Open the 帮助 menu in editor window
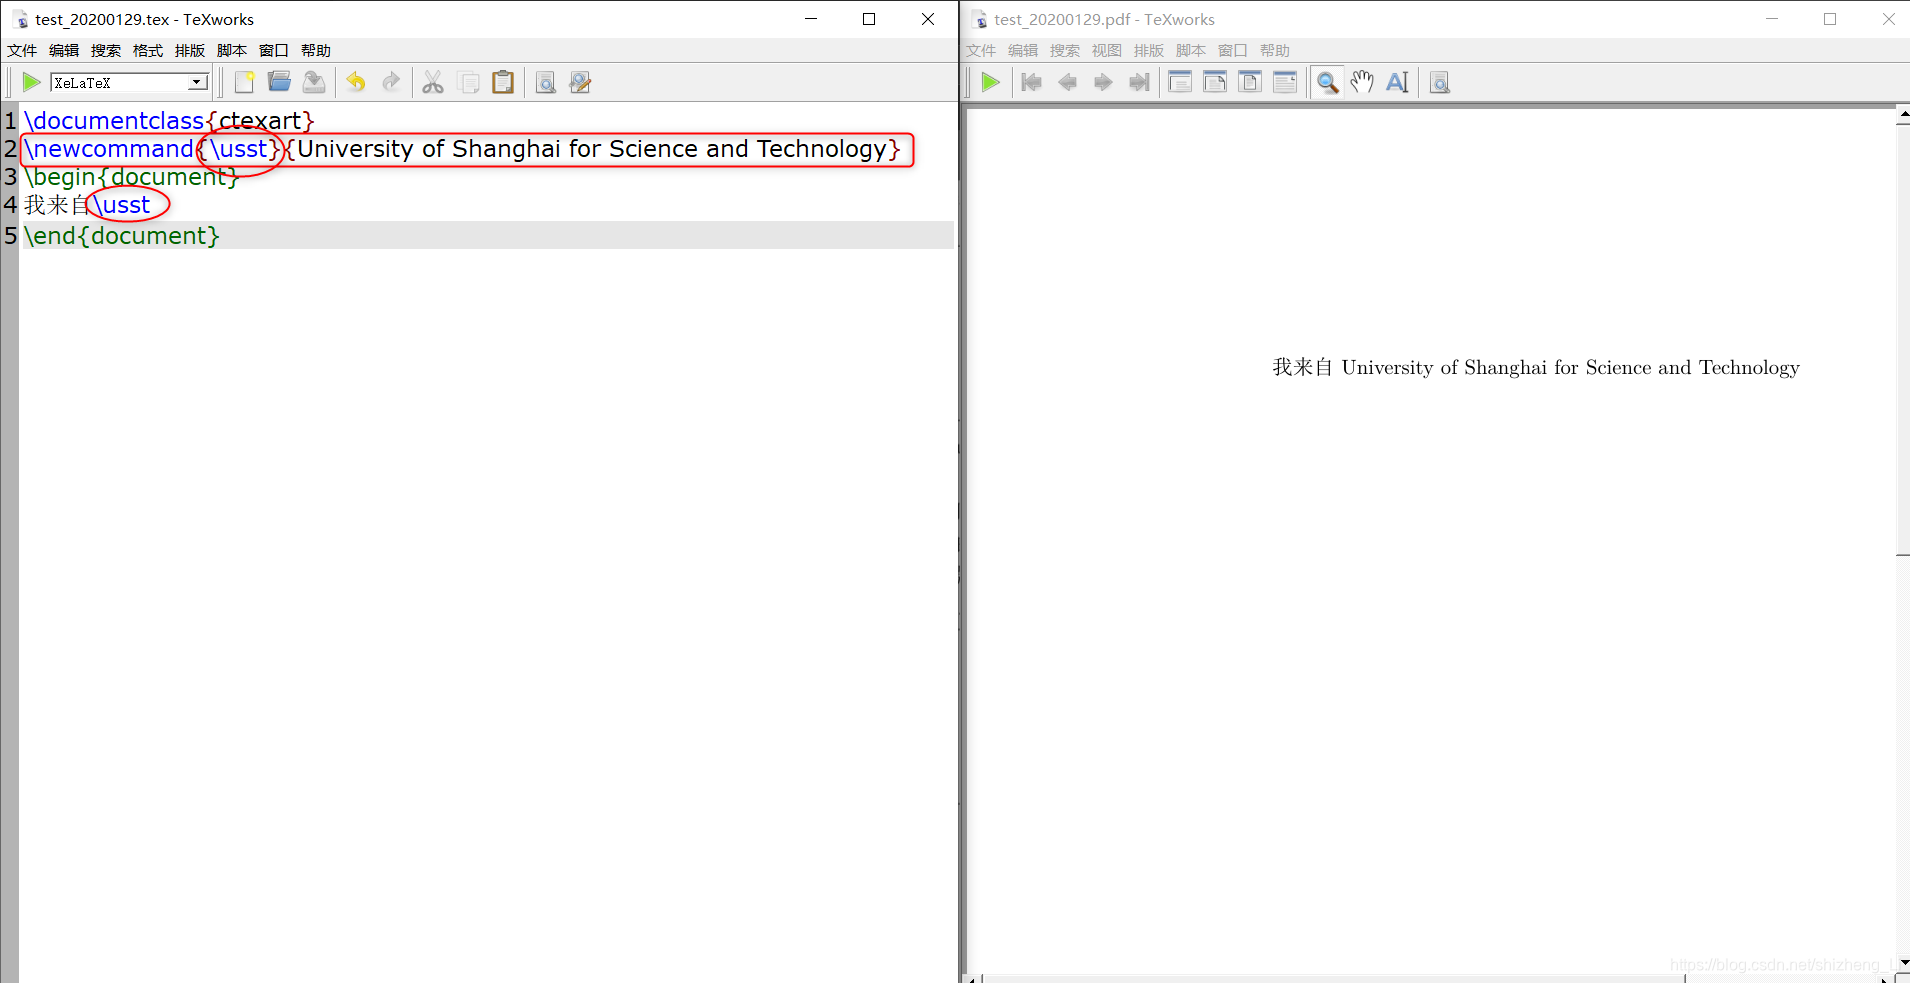This screenshot has width=1910, height=983. [316, 50]
